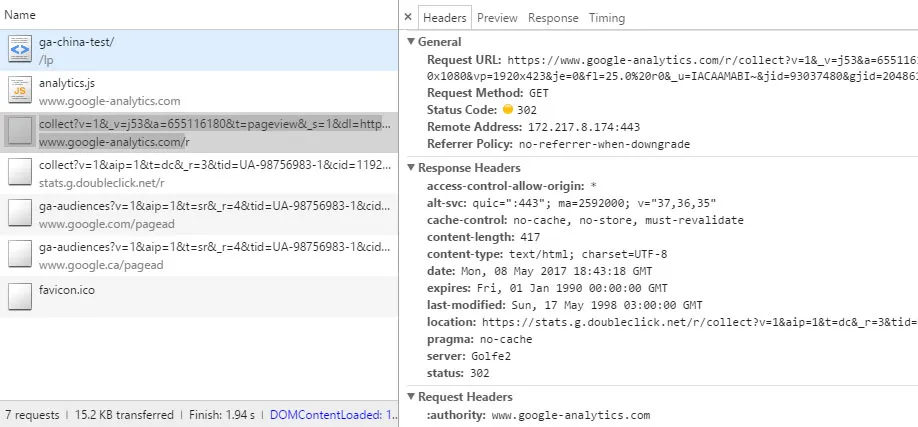This screenshot has width=918, height=427.
Task: Click the location header doubleclick URL
Action: 700,322
